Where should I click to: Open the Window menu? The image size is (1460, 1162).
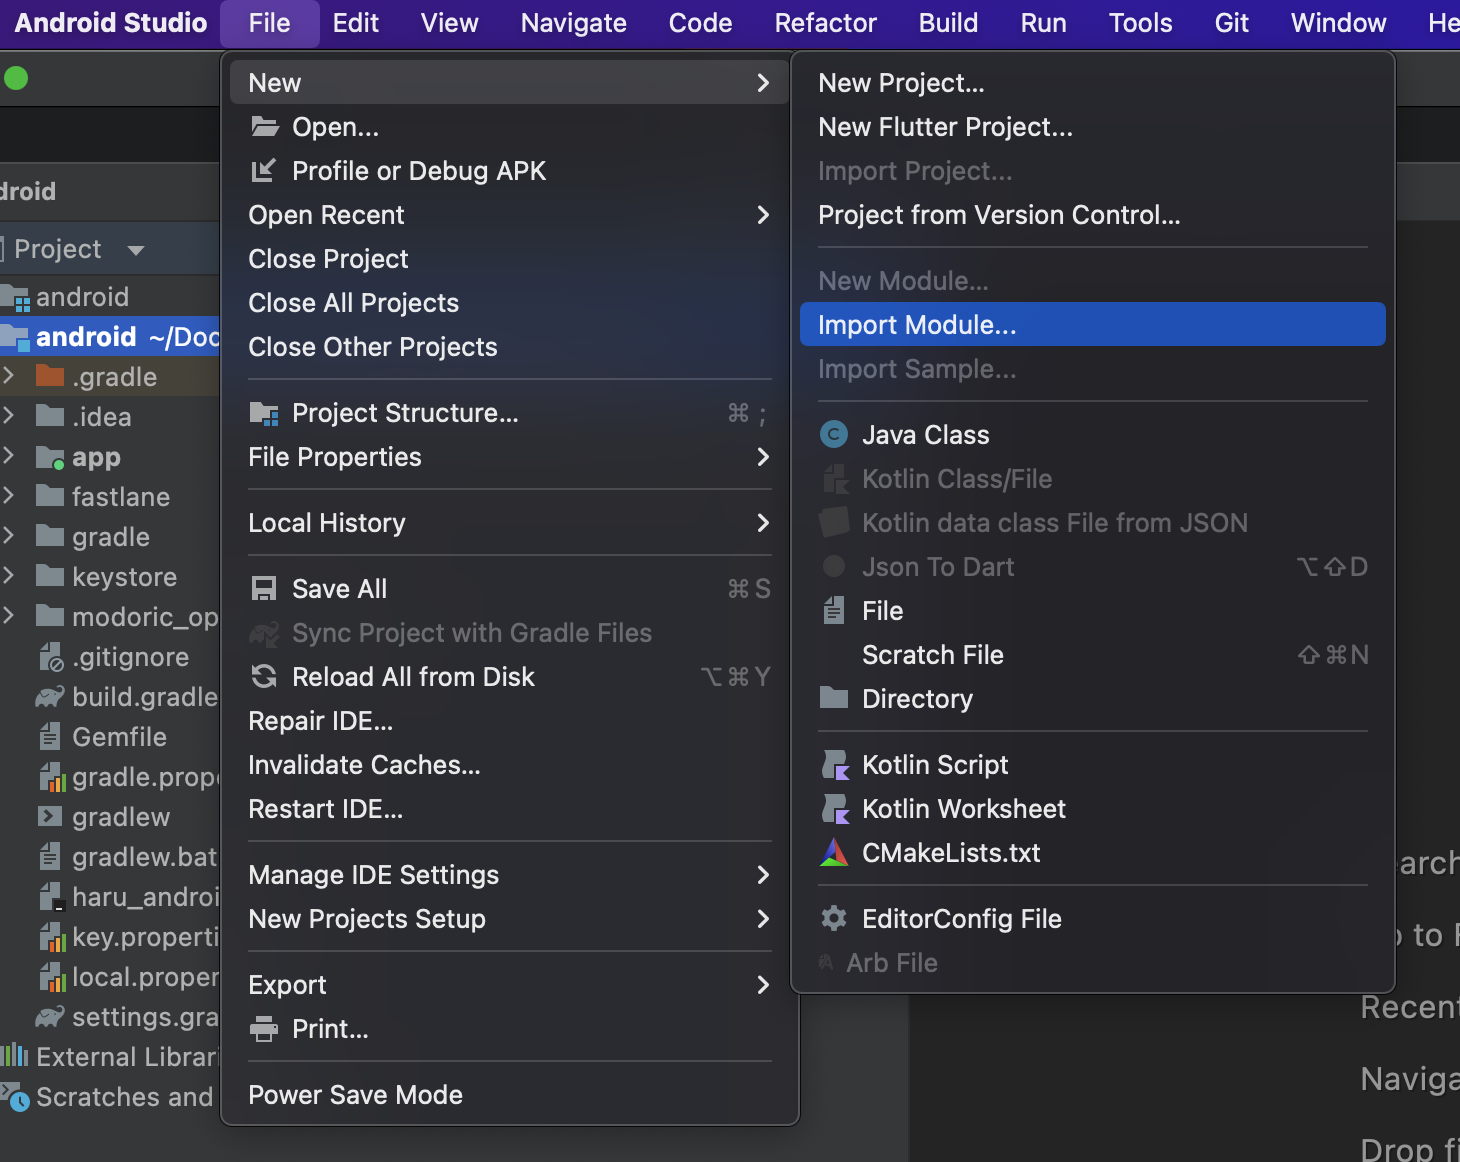[1339, 23]
